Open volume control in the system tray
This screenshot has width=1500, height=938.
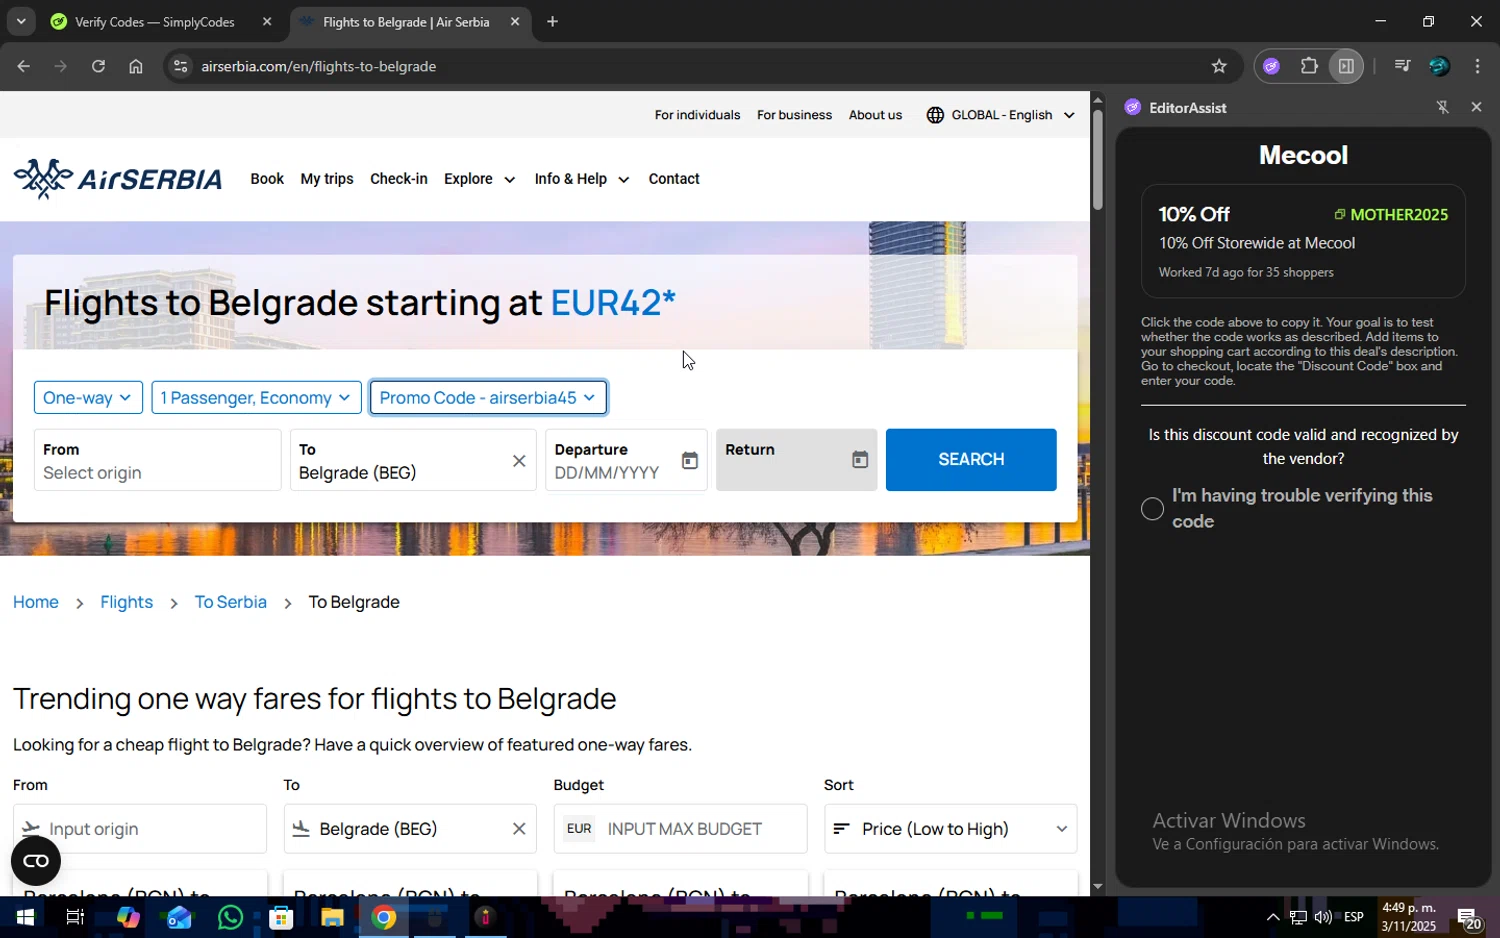tap(1323, 917)
